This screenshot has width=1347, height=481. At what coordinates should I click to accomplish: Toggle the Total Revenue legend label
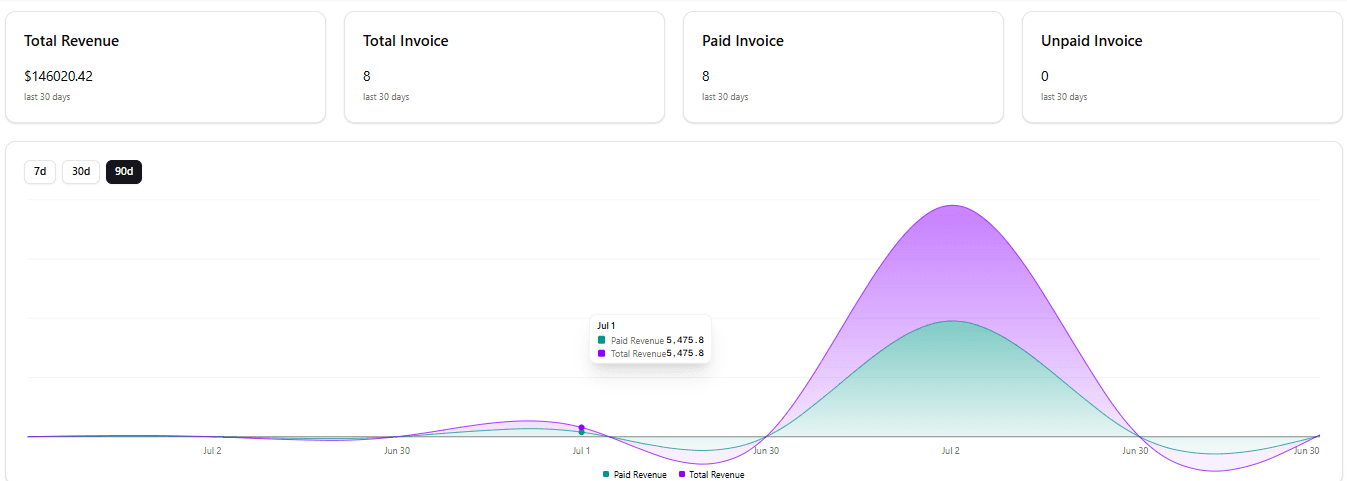[716, 475]
